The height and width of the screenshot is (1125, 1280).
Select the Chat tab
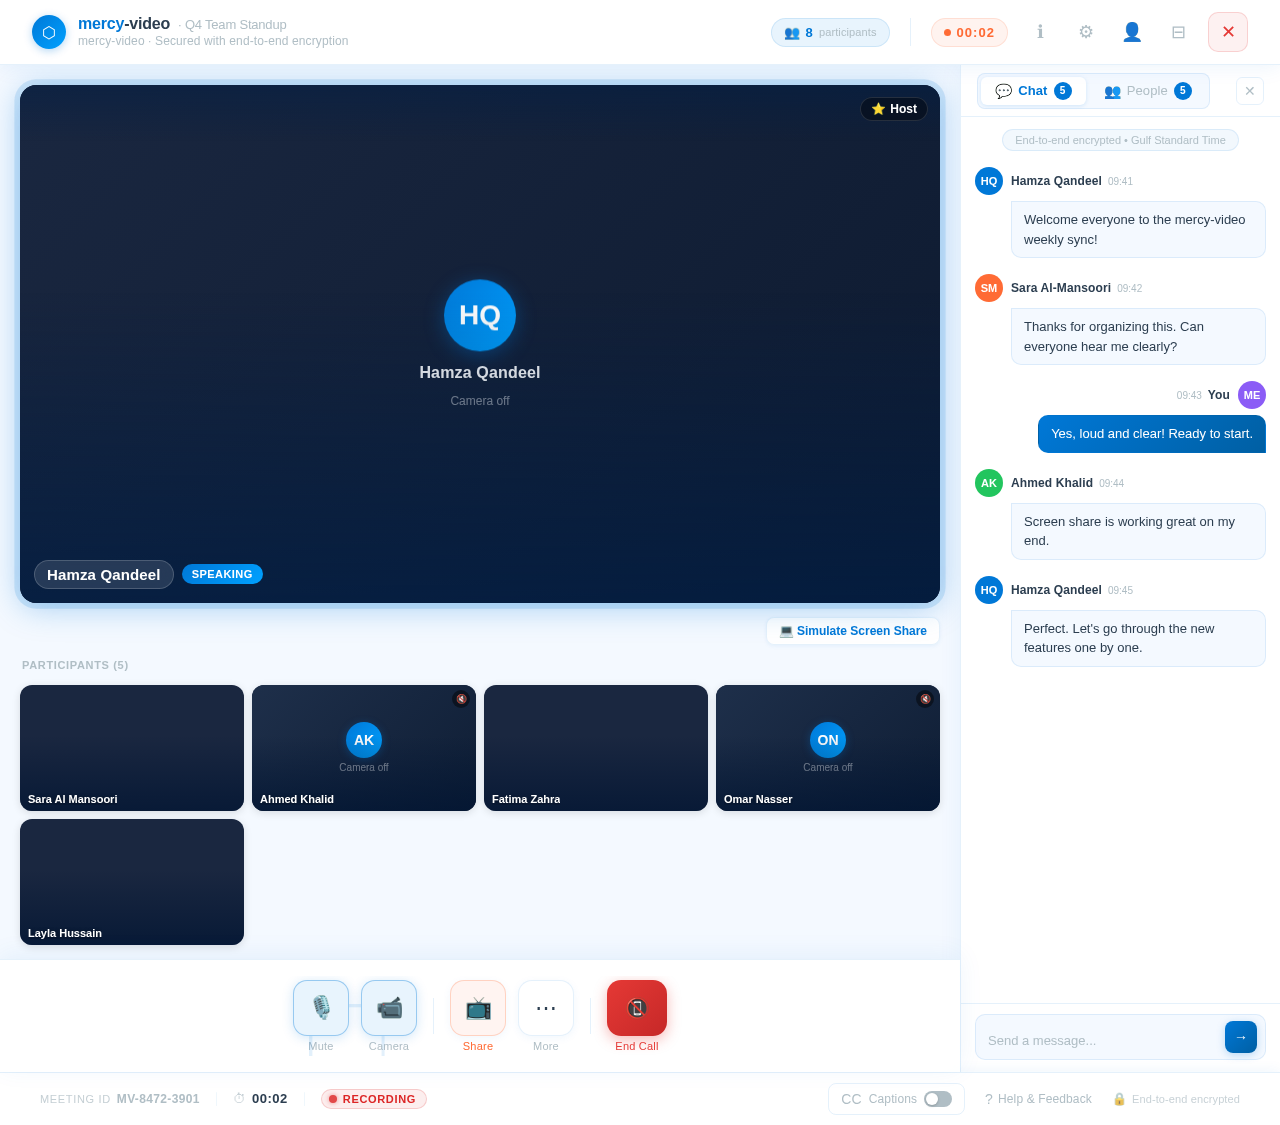(1031, 90)
